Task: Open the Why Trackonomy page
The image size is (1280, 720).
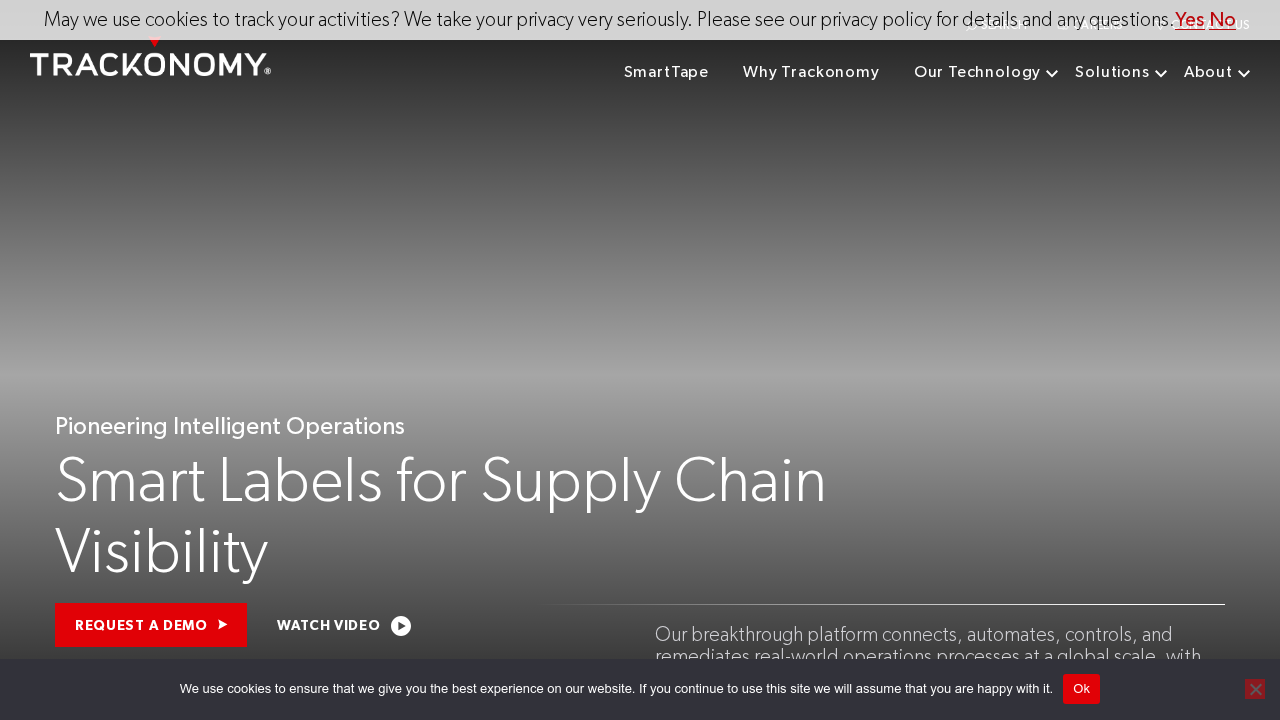Action: point(811,72)
